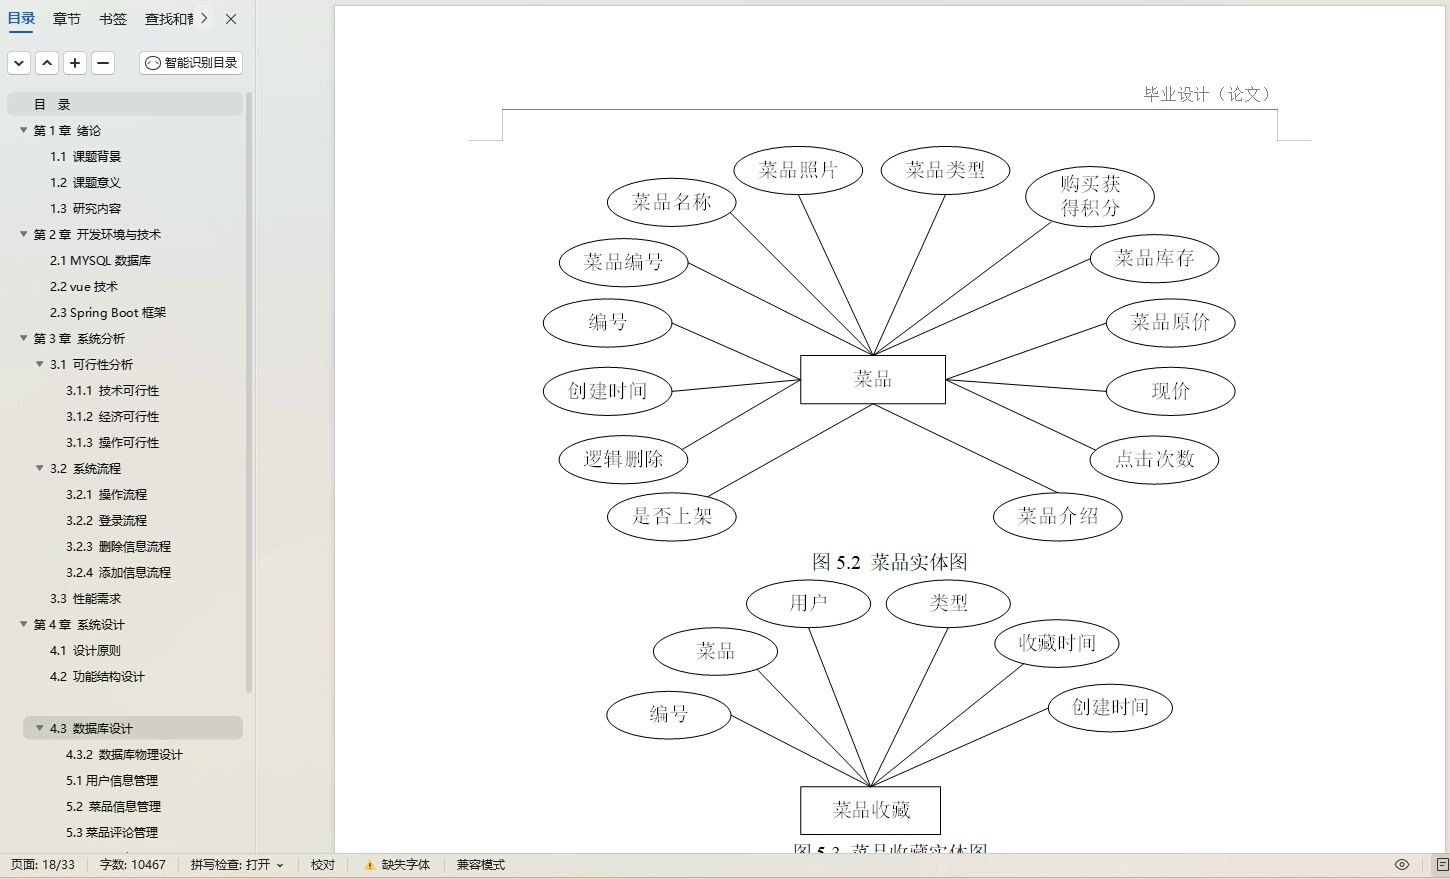Click the 购买获得积分 attribute ellipse
The width and height of the screenshot is (1450, 879).
[x=1090, y=196]
